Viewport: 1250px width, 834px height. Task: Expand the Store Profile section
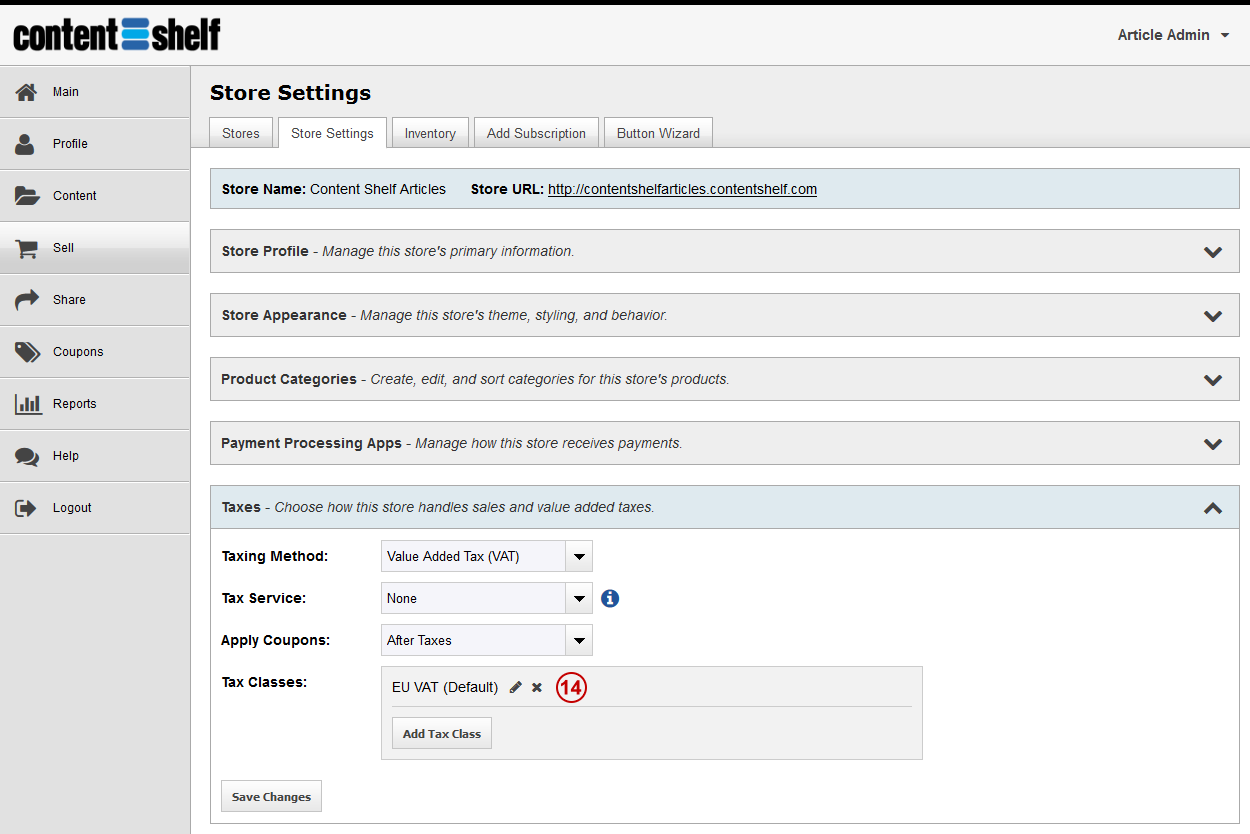tap(1213, 252)
